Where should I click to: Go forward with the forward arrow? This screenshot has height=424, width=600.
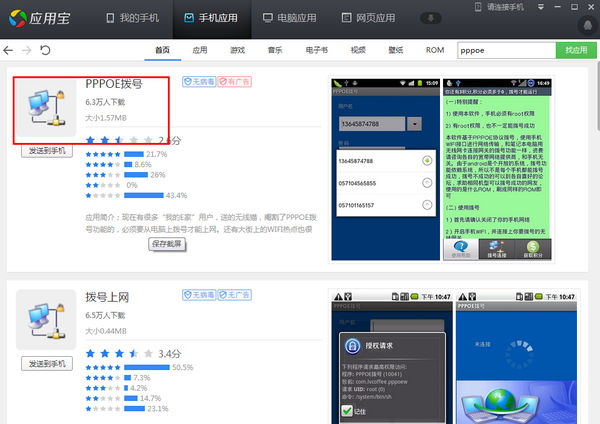pos(26,50)
